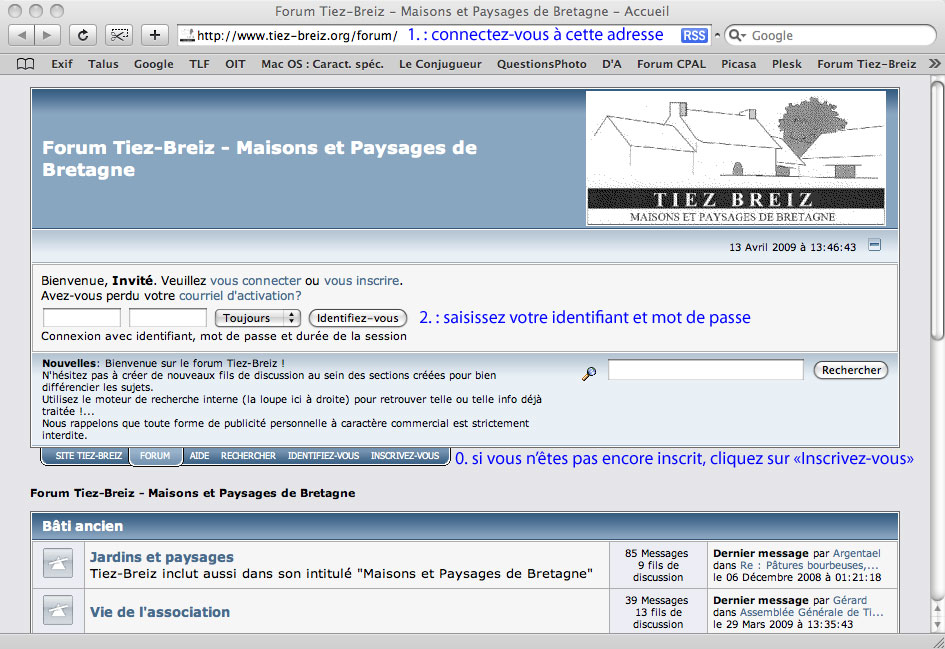Click the RSS badge in address bar

tap(694, 35)
